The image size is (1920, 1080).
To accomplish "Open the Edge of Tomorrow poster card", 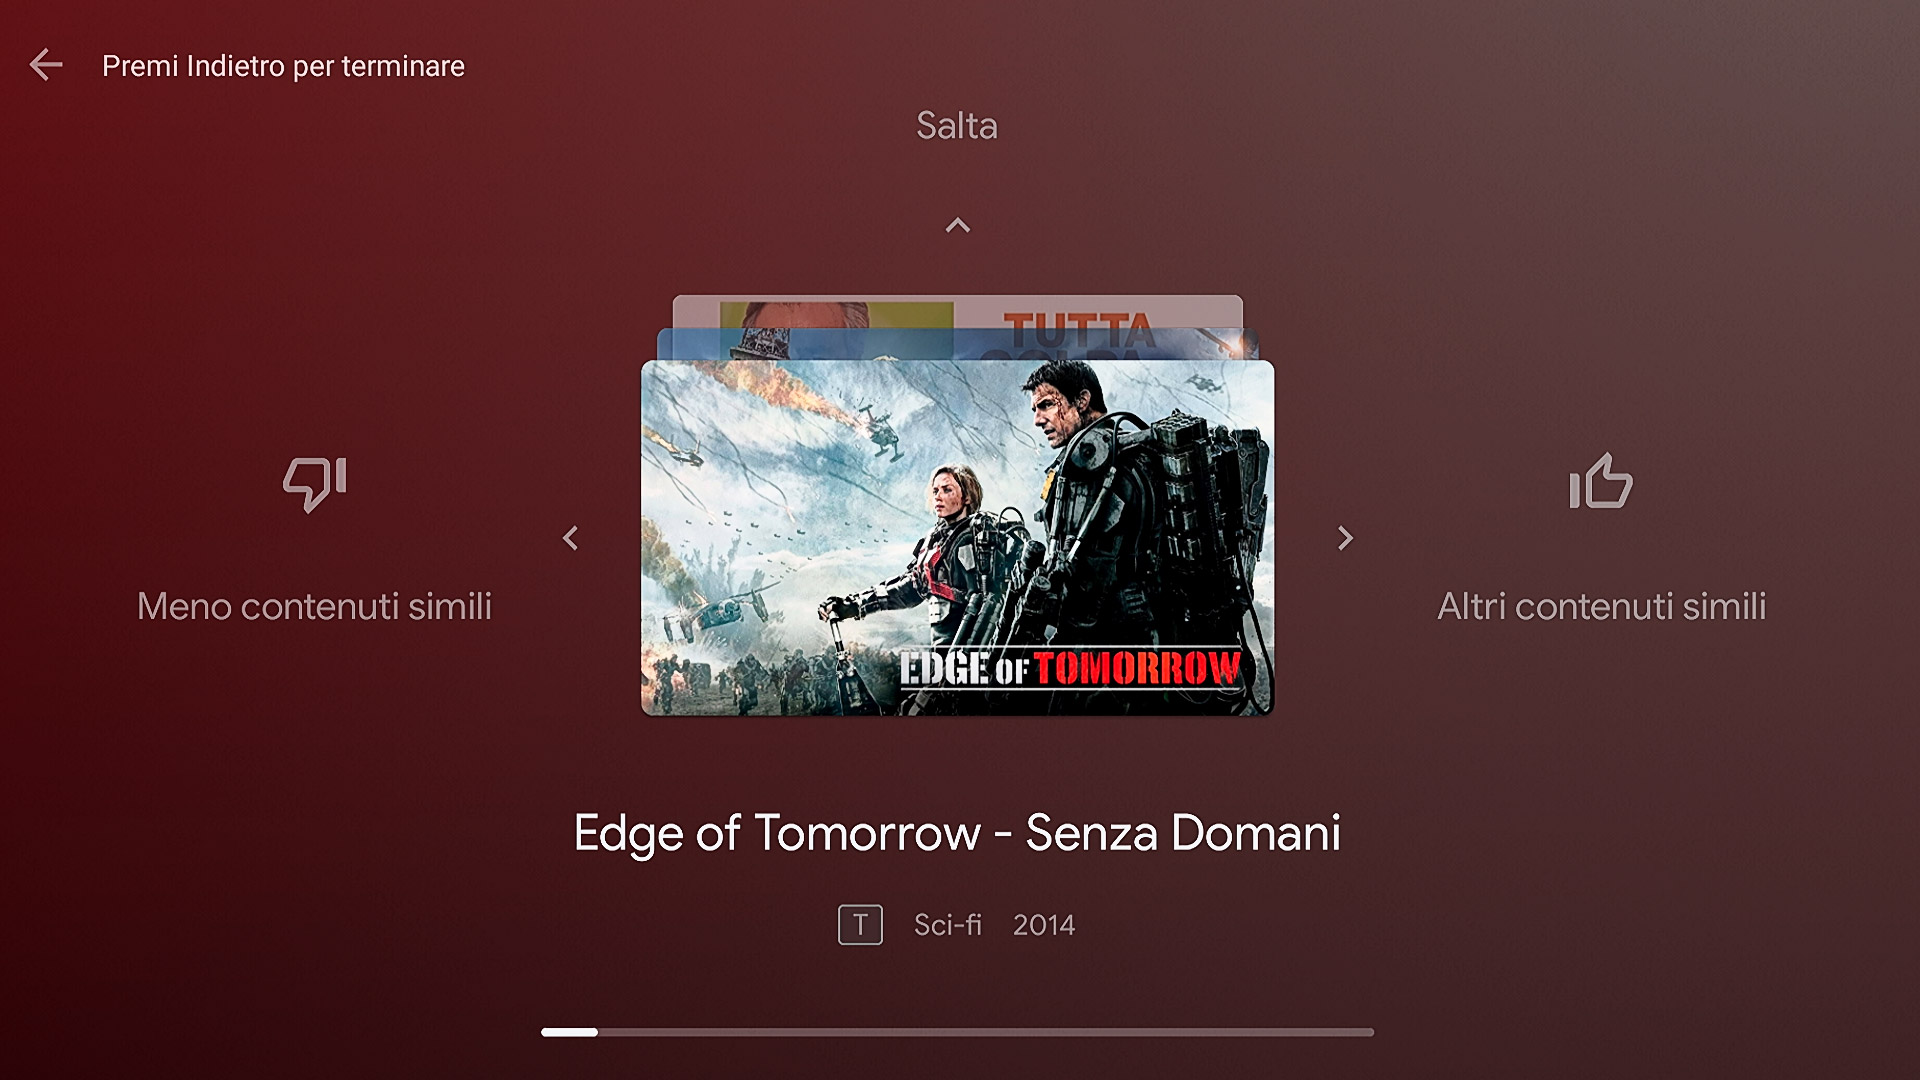I will 957,538.
